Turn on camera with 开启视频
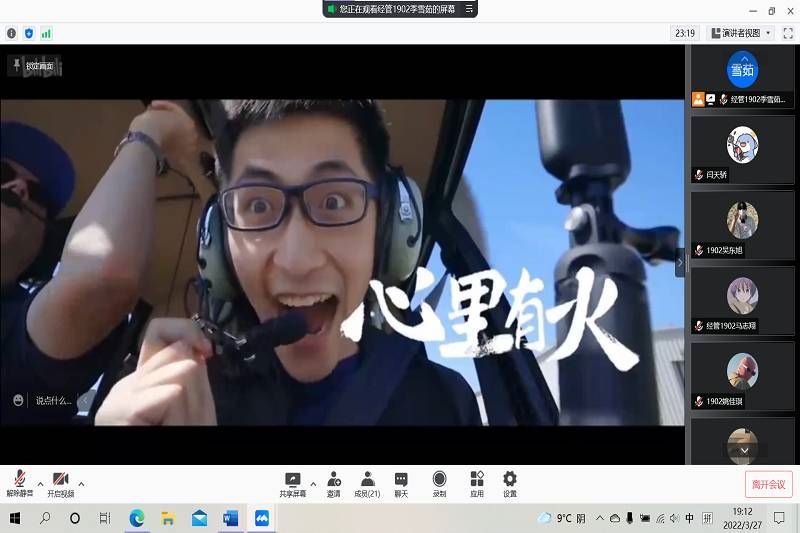Image resolution: width=800 pixels, height=533 pixels. (60, 483)
